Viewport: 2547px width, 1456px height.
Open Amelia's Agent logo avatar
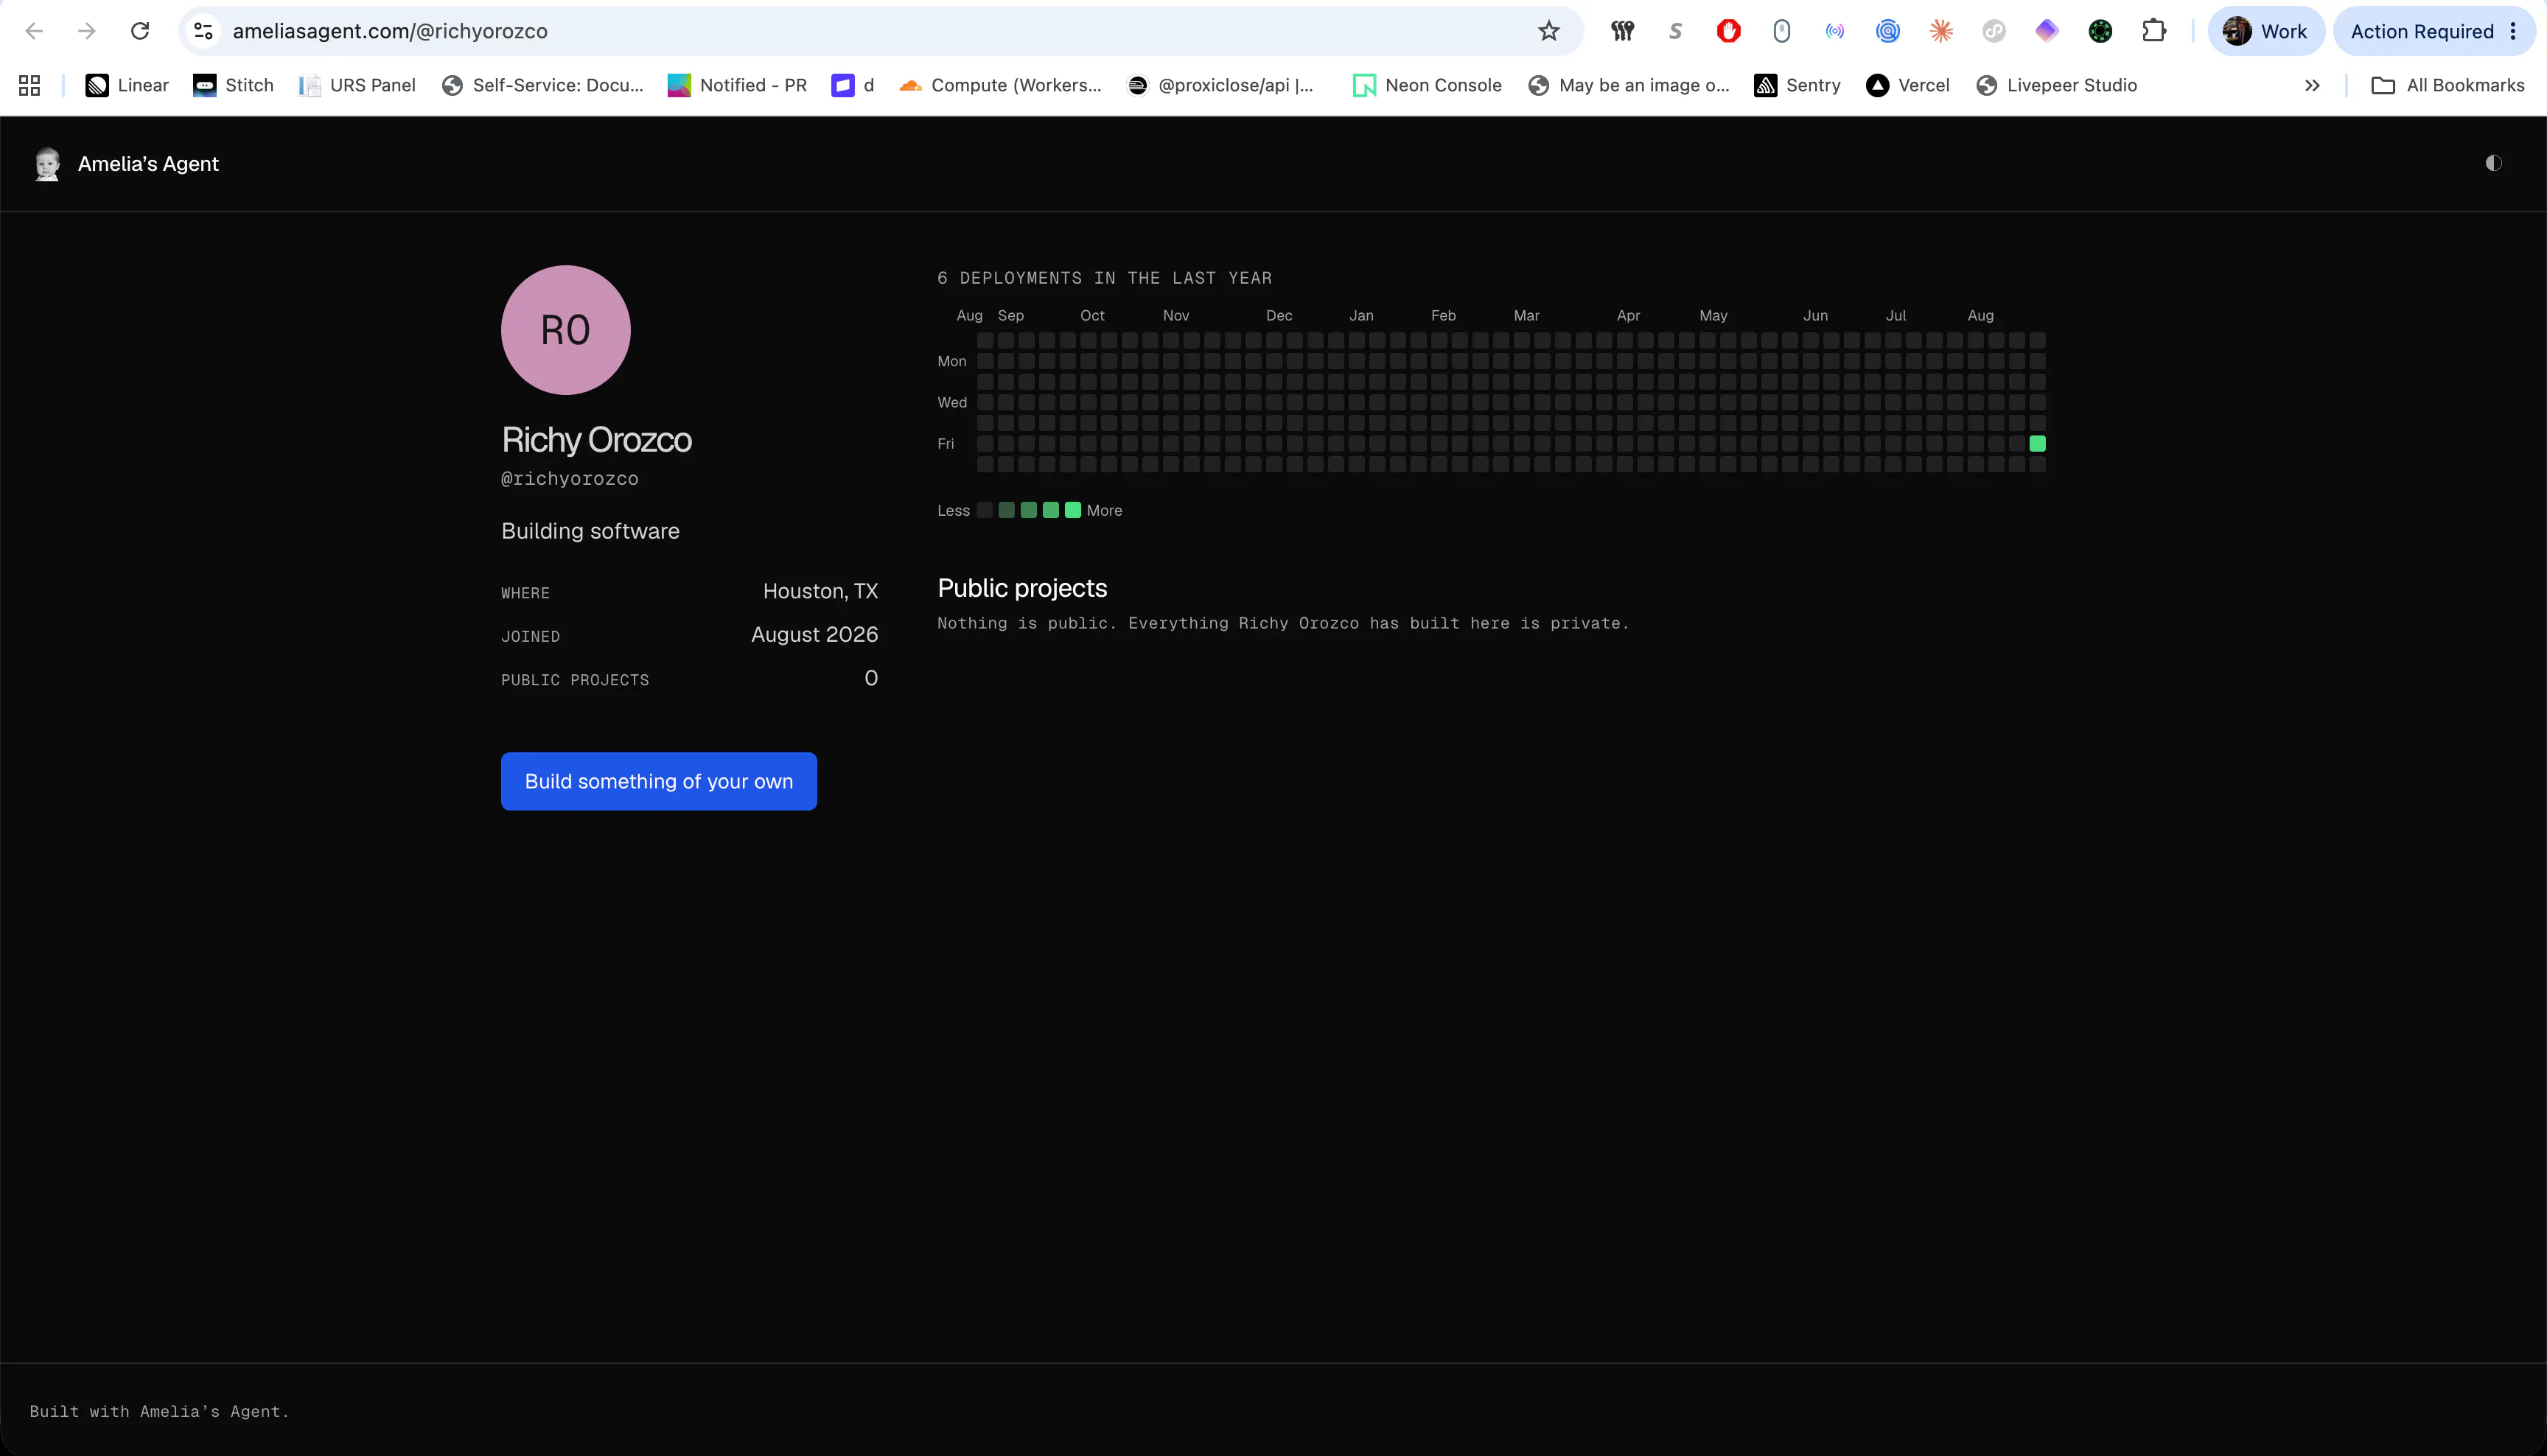[x=47, y=164]
